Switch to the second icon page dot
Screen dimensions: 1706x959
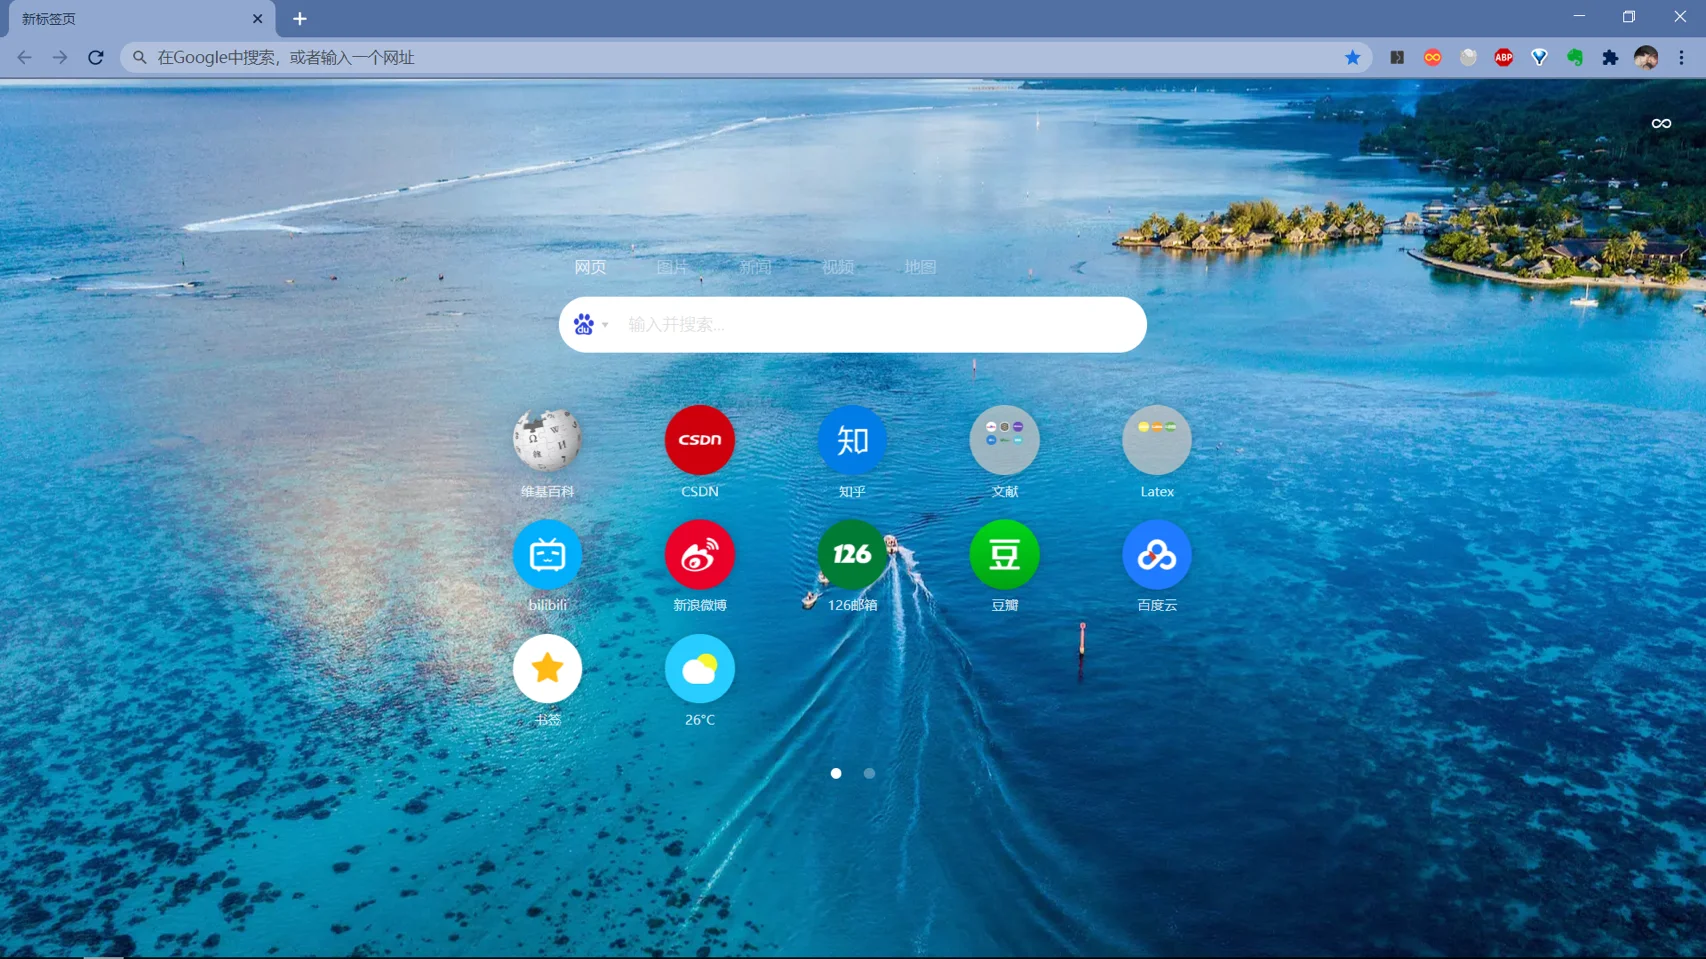coord(869,773)
